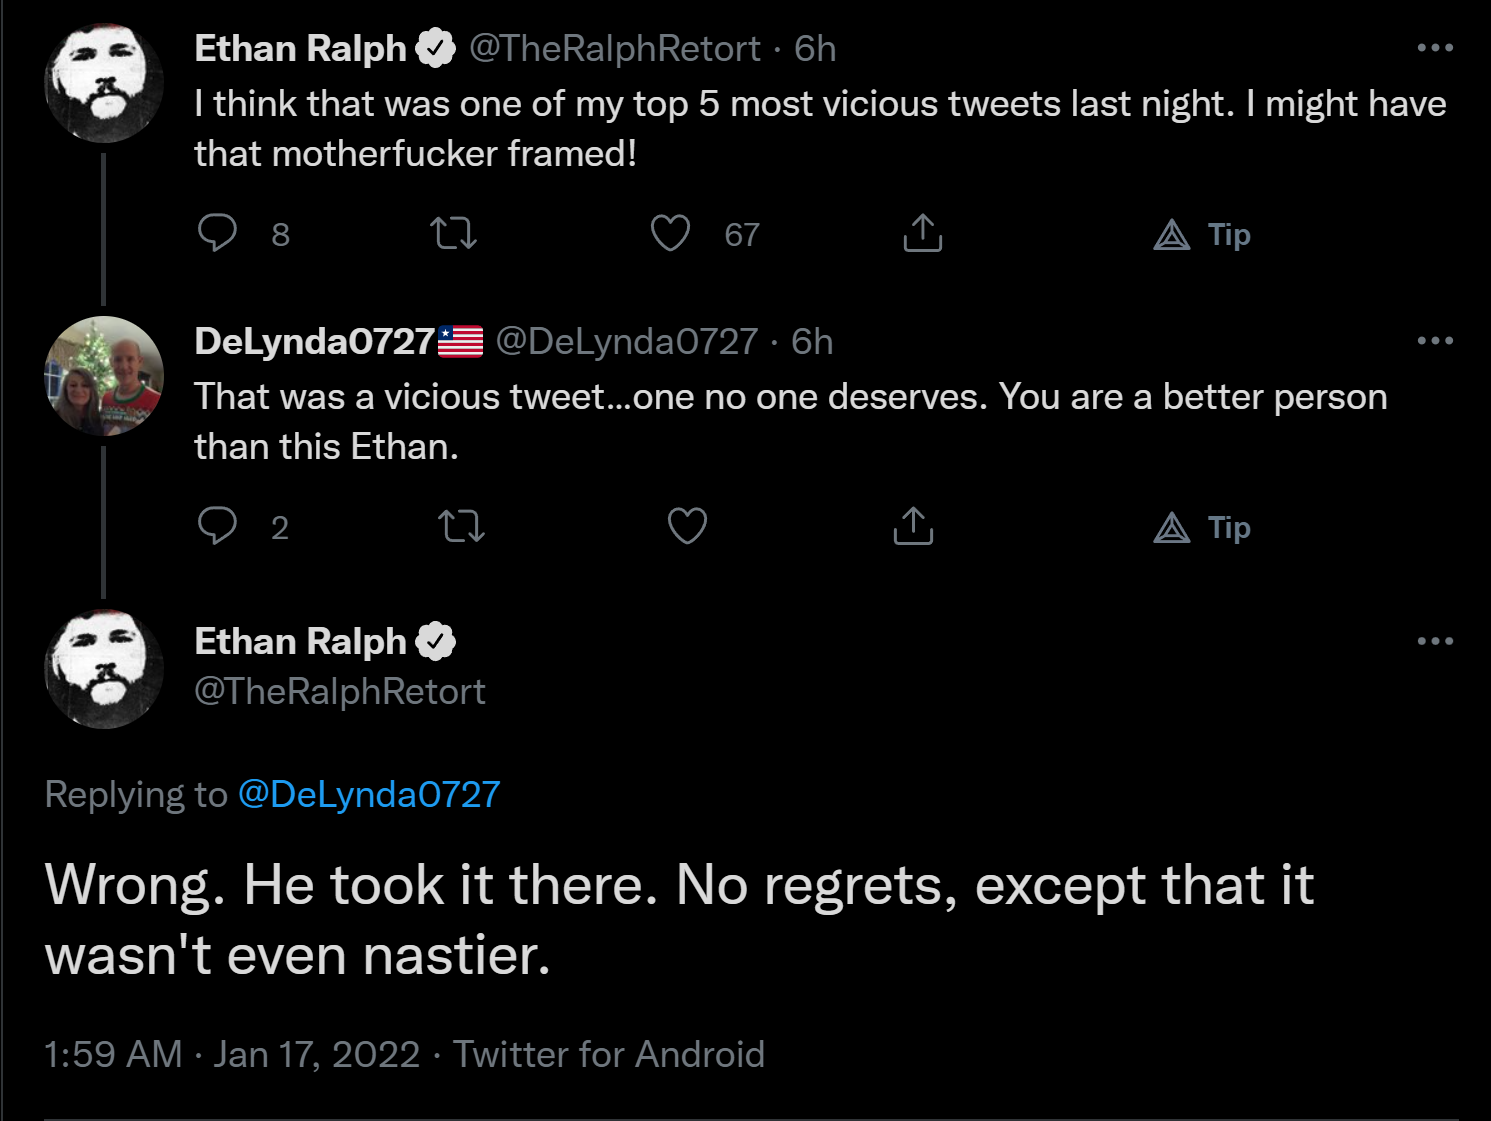Viewport: 1491px width, 1121px height.
Task: Open more options on the main tweet
Action: tap(1435, 641)
